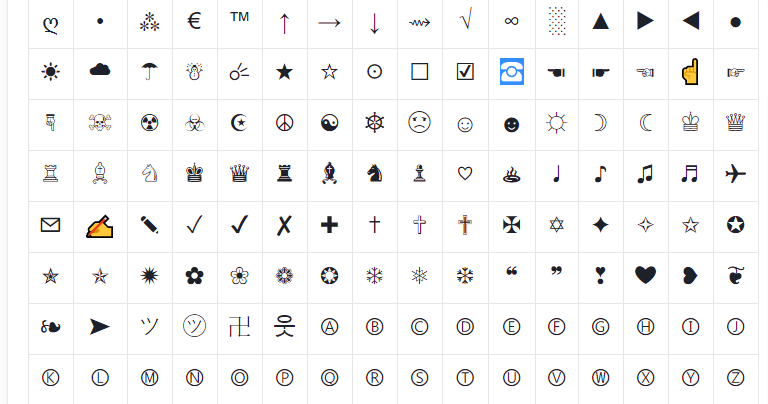Select the checked ballot box symbol
Screen dimensions: 768x404
pos(465,72)
